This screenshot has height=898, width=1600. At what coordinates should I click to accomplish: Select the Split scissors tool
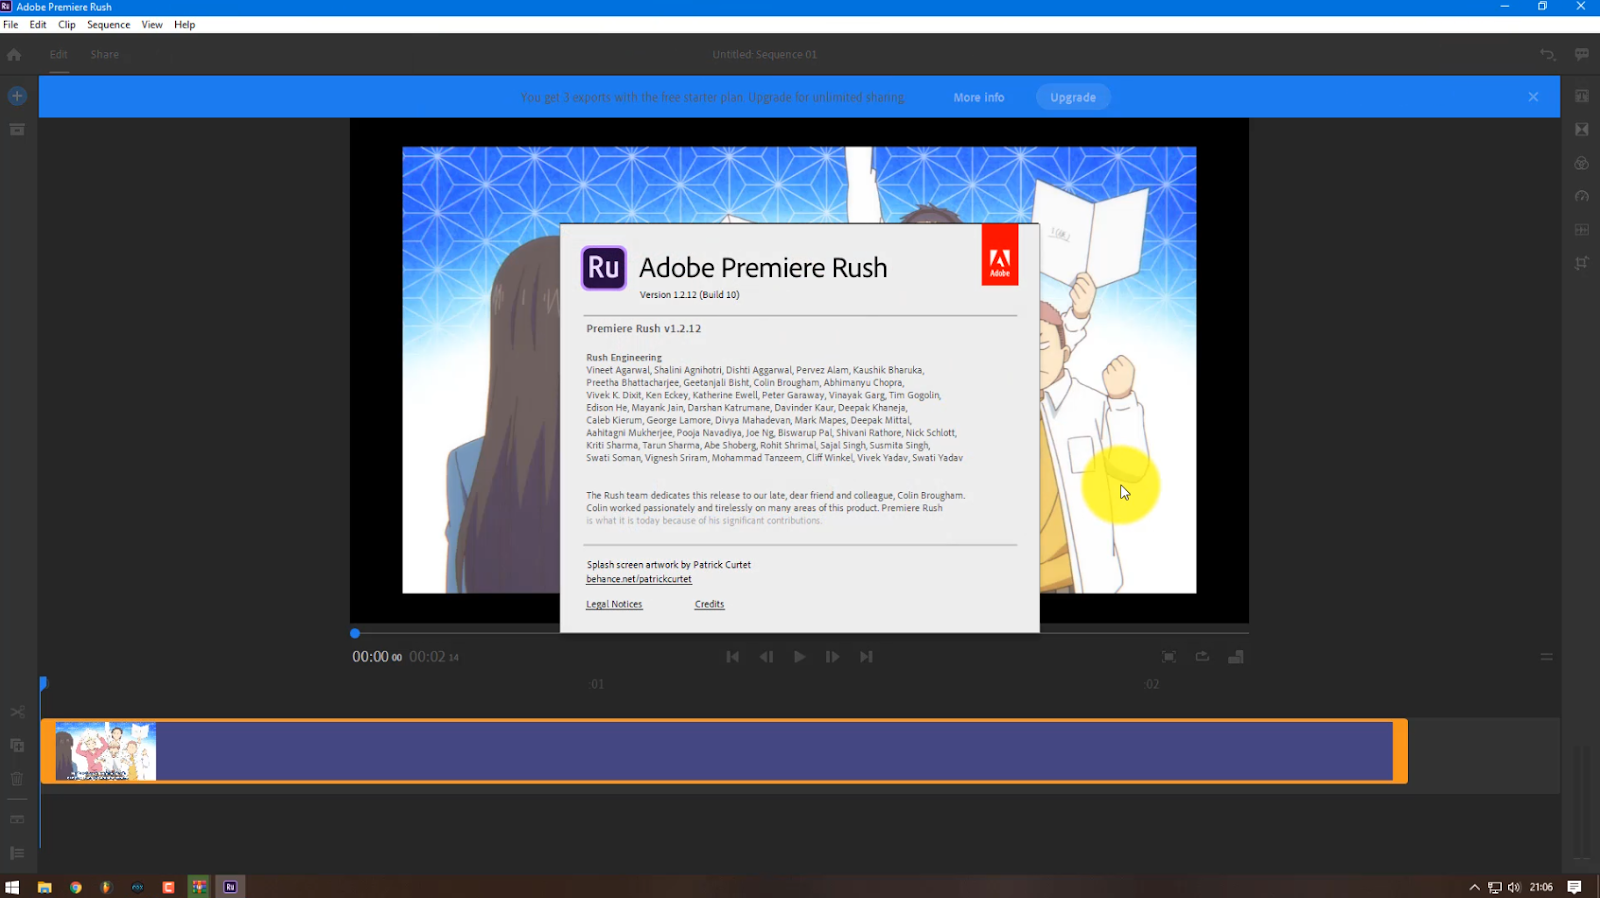[17, 712]
